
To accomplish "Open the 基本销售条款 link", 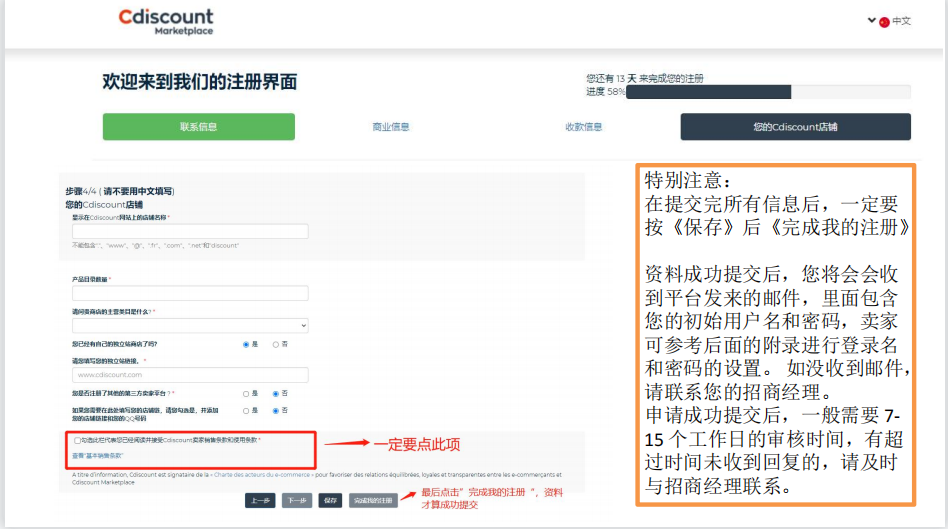I will click(98, 456).
